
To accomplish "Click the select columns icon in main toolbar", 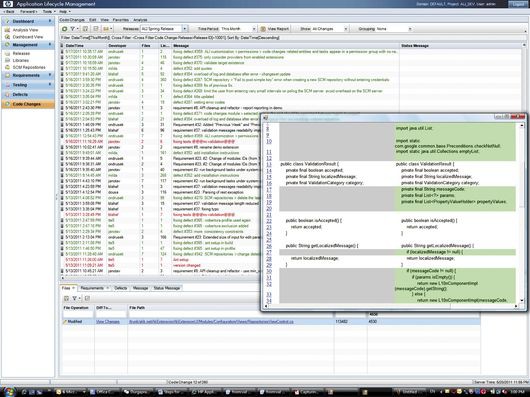I will 86,29.
